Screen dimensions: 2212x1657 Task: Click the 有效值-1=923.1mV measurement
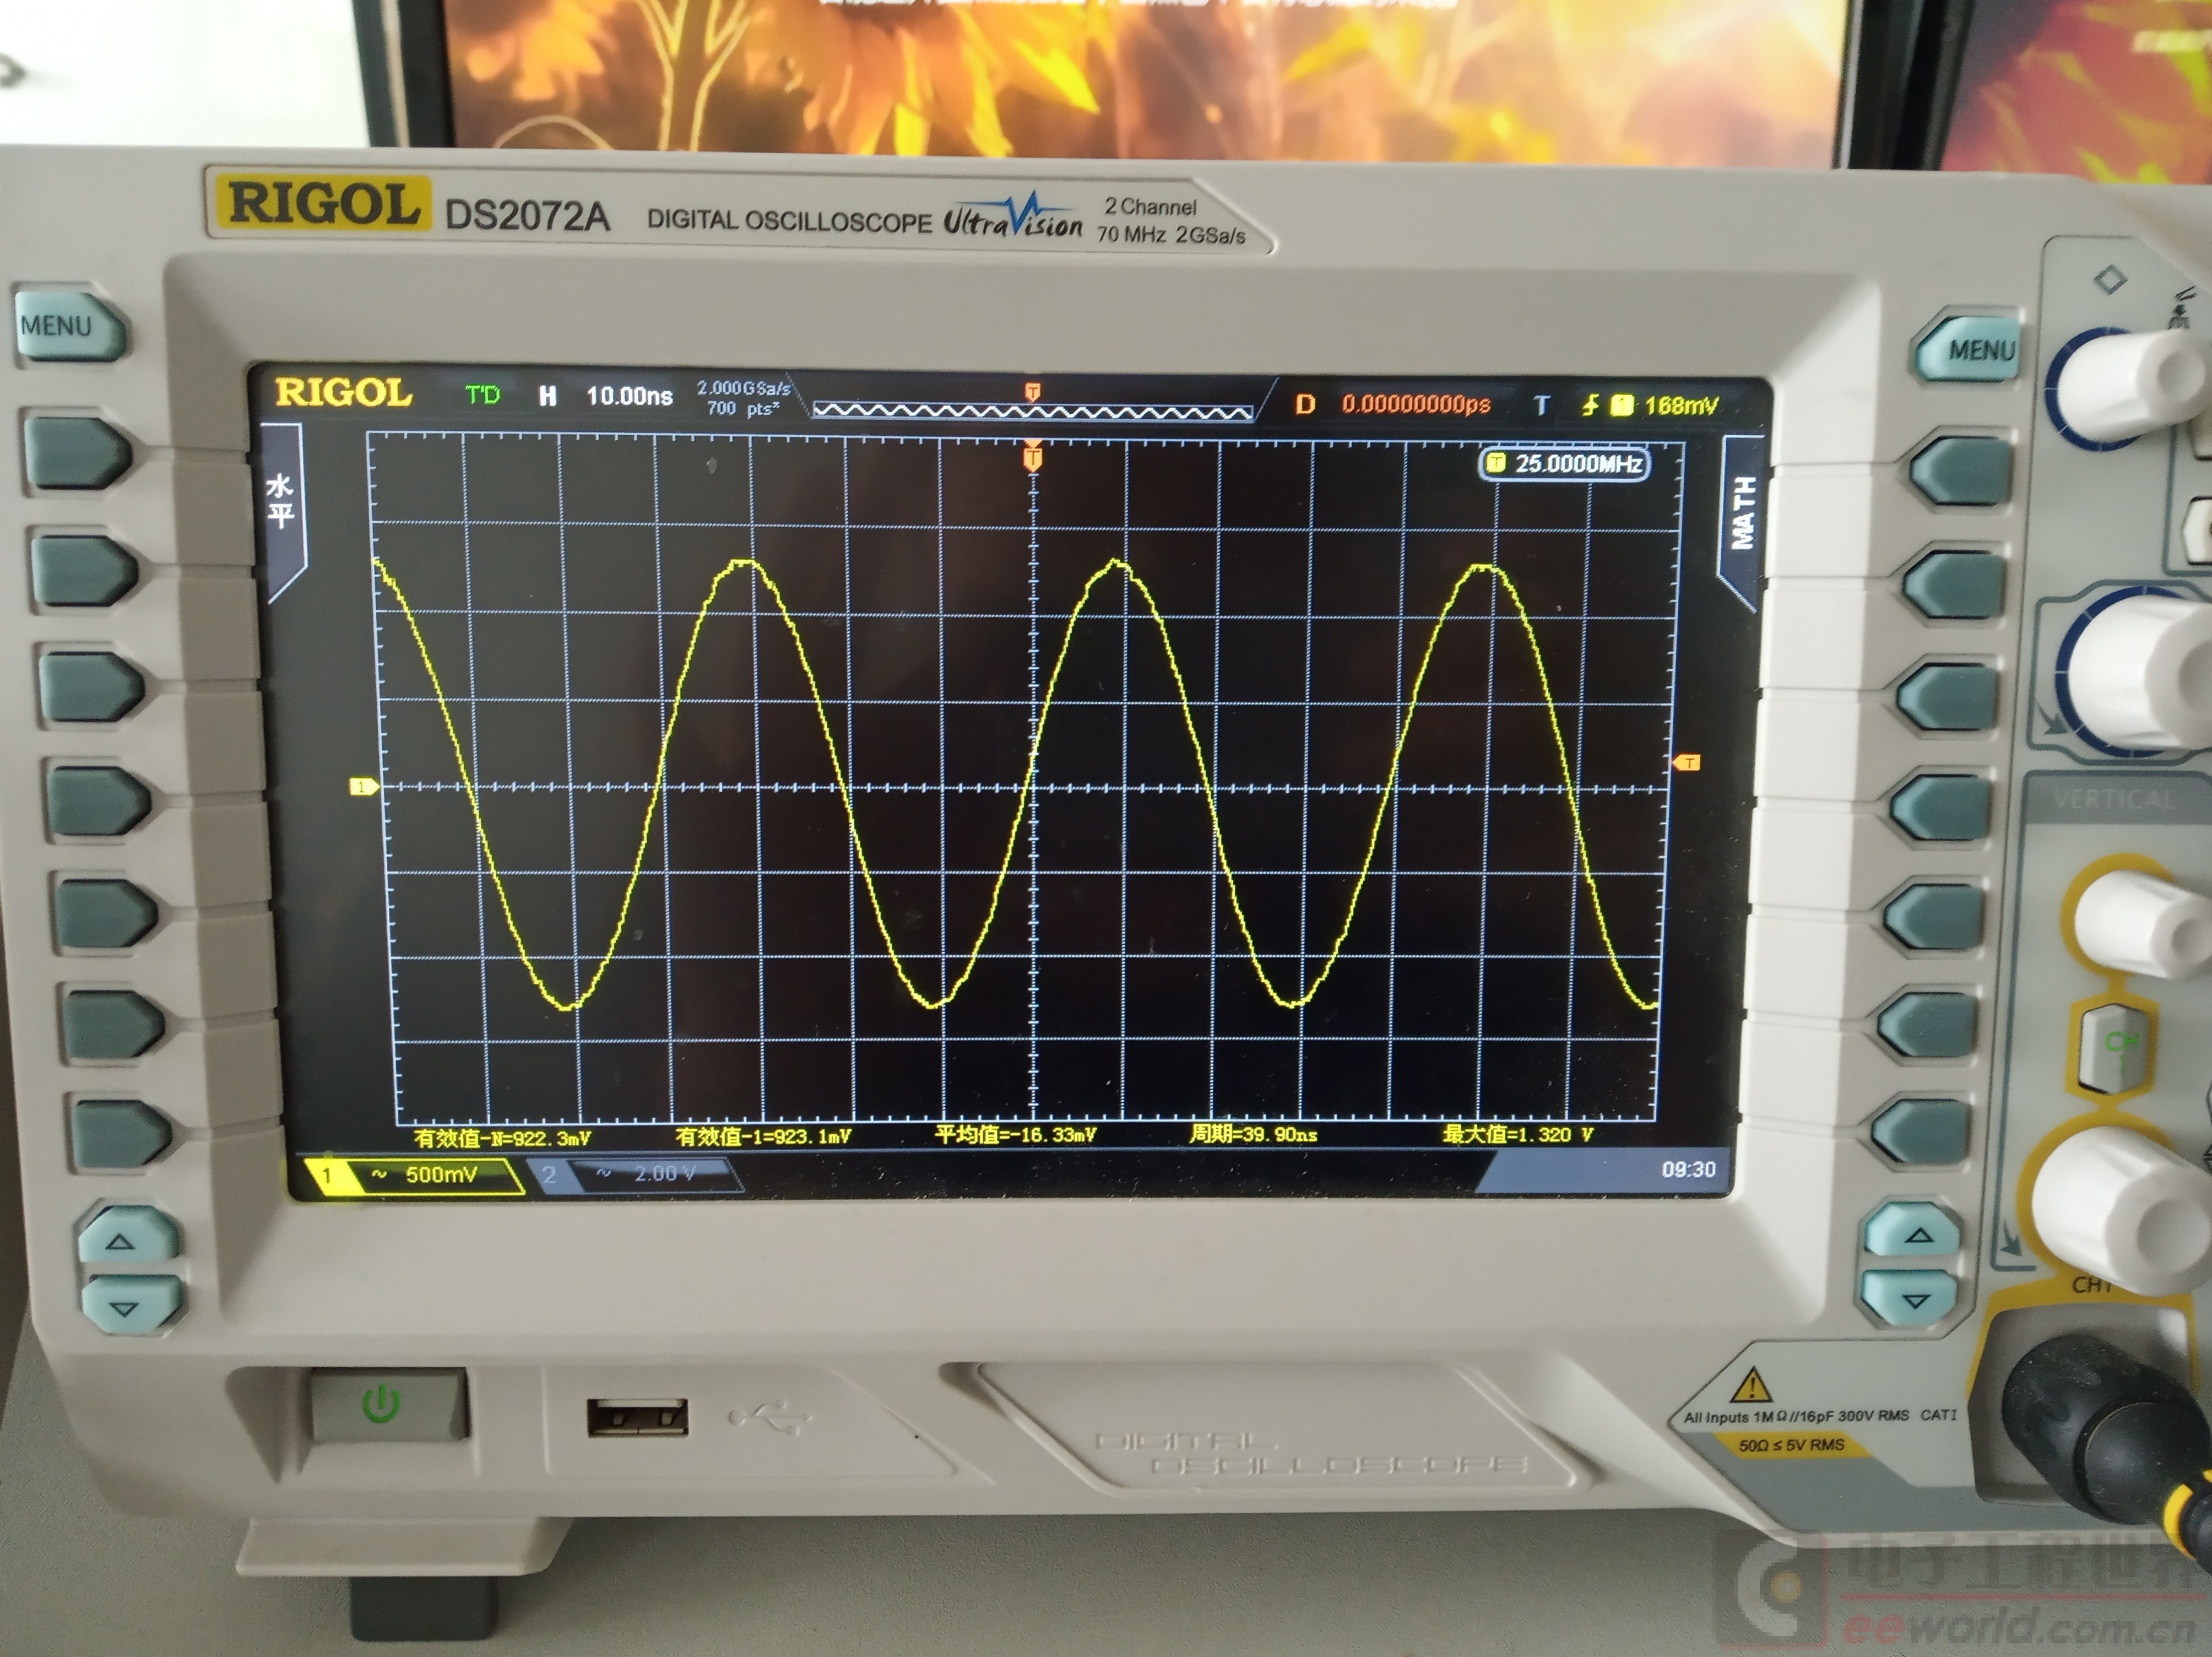763,1136
